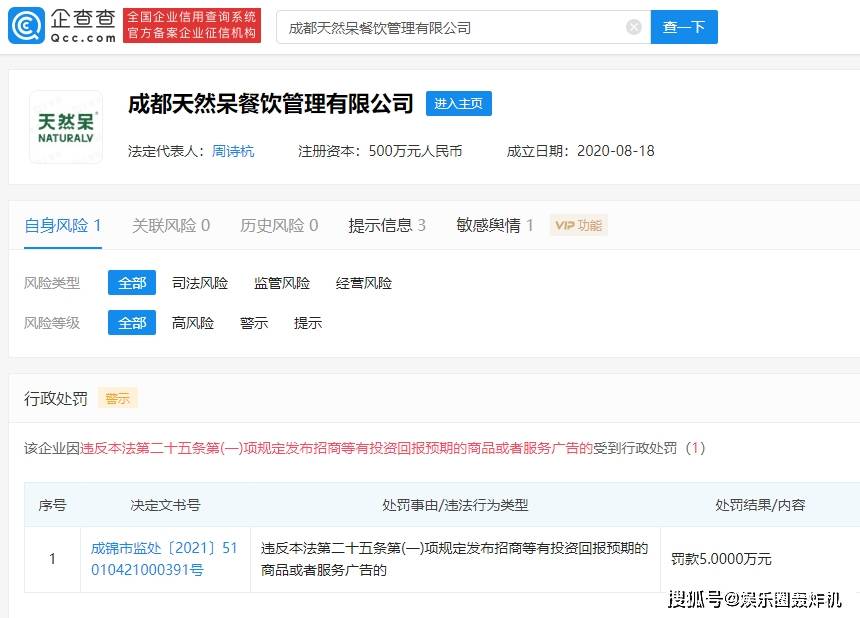Click the 处罚结果/内容 column header

pyautogui.click(x=760, y=505)
